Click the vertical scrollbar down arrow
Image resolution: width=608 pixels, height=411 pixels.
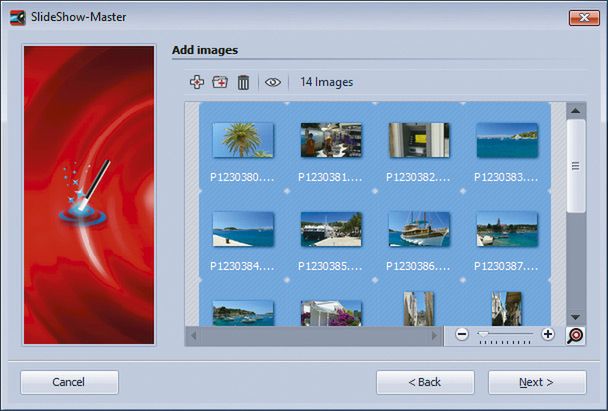[x=575, y=317]
